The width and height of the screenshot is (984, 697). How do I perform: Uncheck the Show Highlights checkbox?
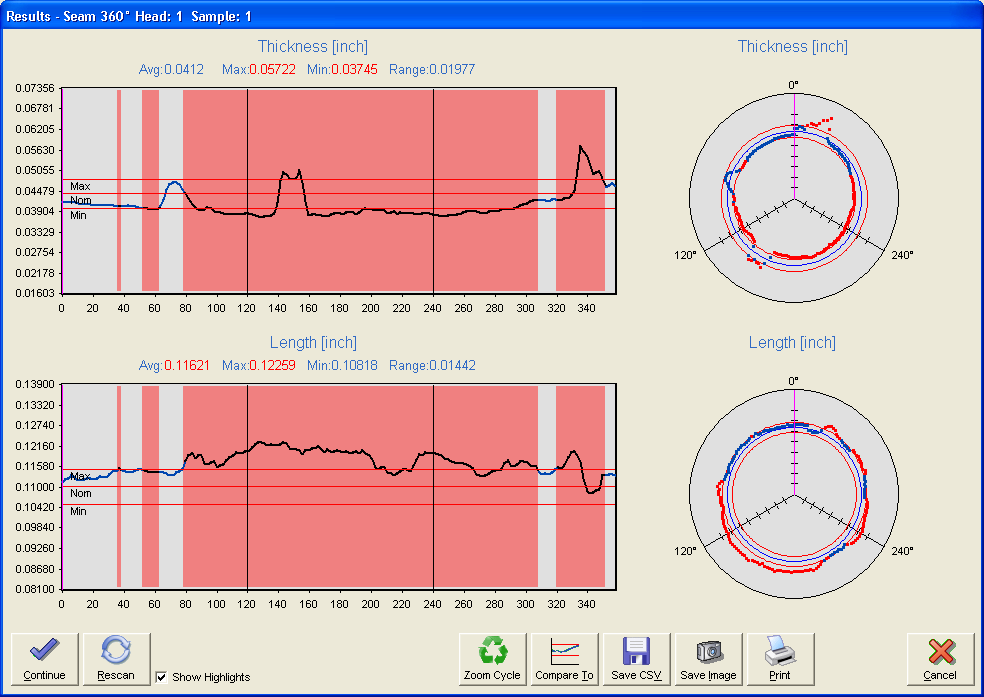[162, 677]
